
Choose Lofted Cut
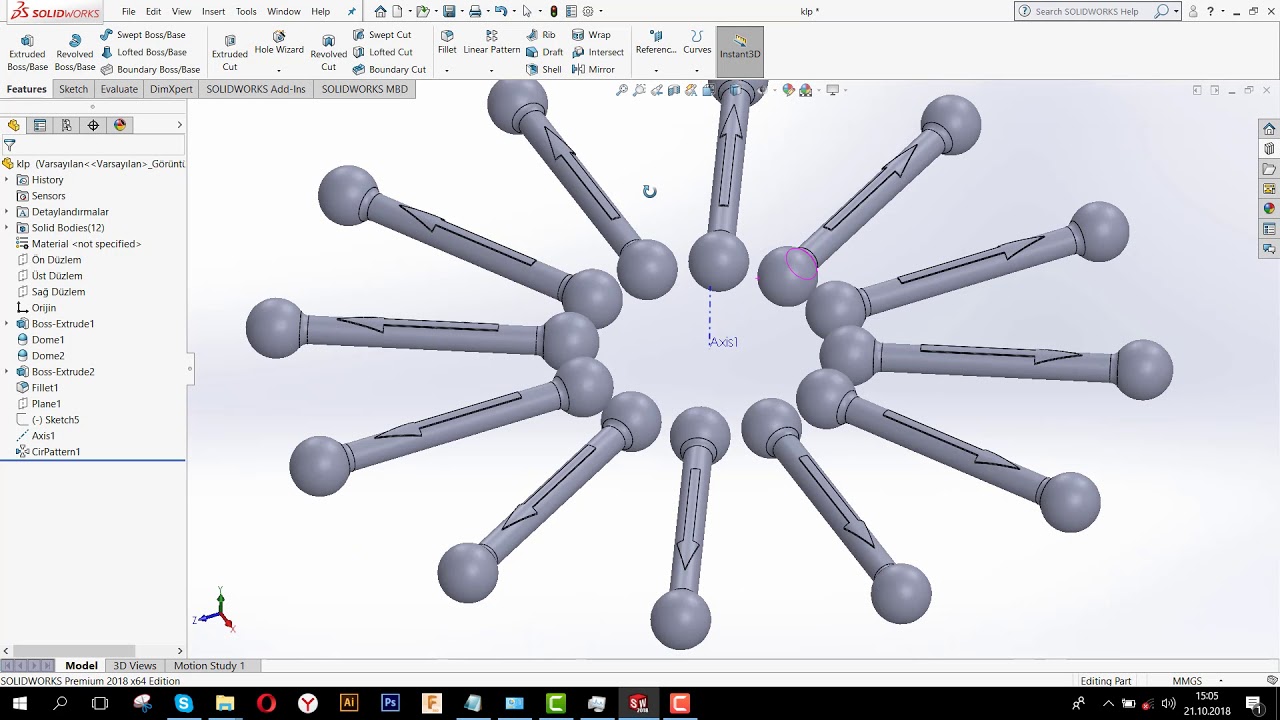(382, 52)
